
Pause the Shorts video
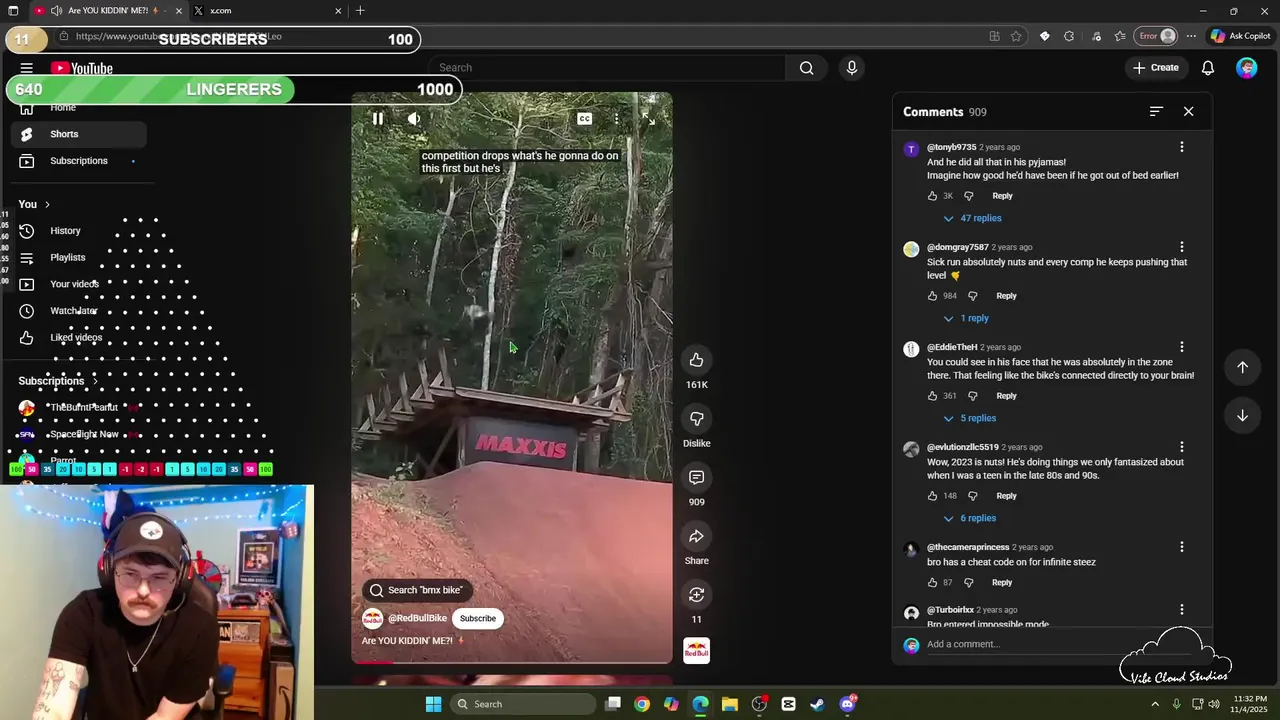[x=378, y=119]
